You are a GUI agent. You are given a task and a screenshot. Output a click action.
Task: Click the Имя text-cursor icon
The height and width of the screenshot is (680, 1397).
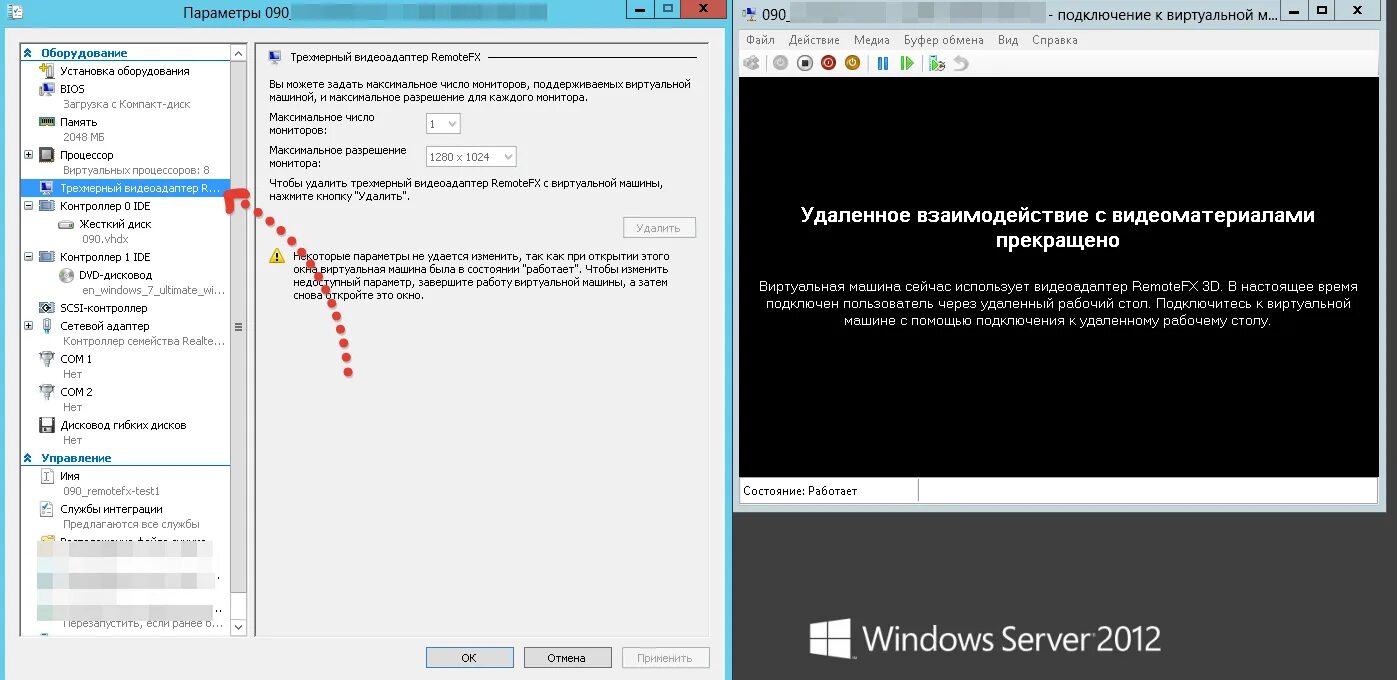click(x=47, y=476)
